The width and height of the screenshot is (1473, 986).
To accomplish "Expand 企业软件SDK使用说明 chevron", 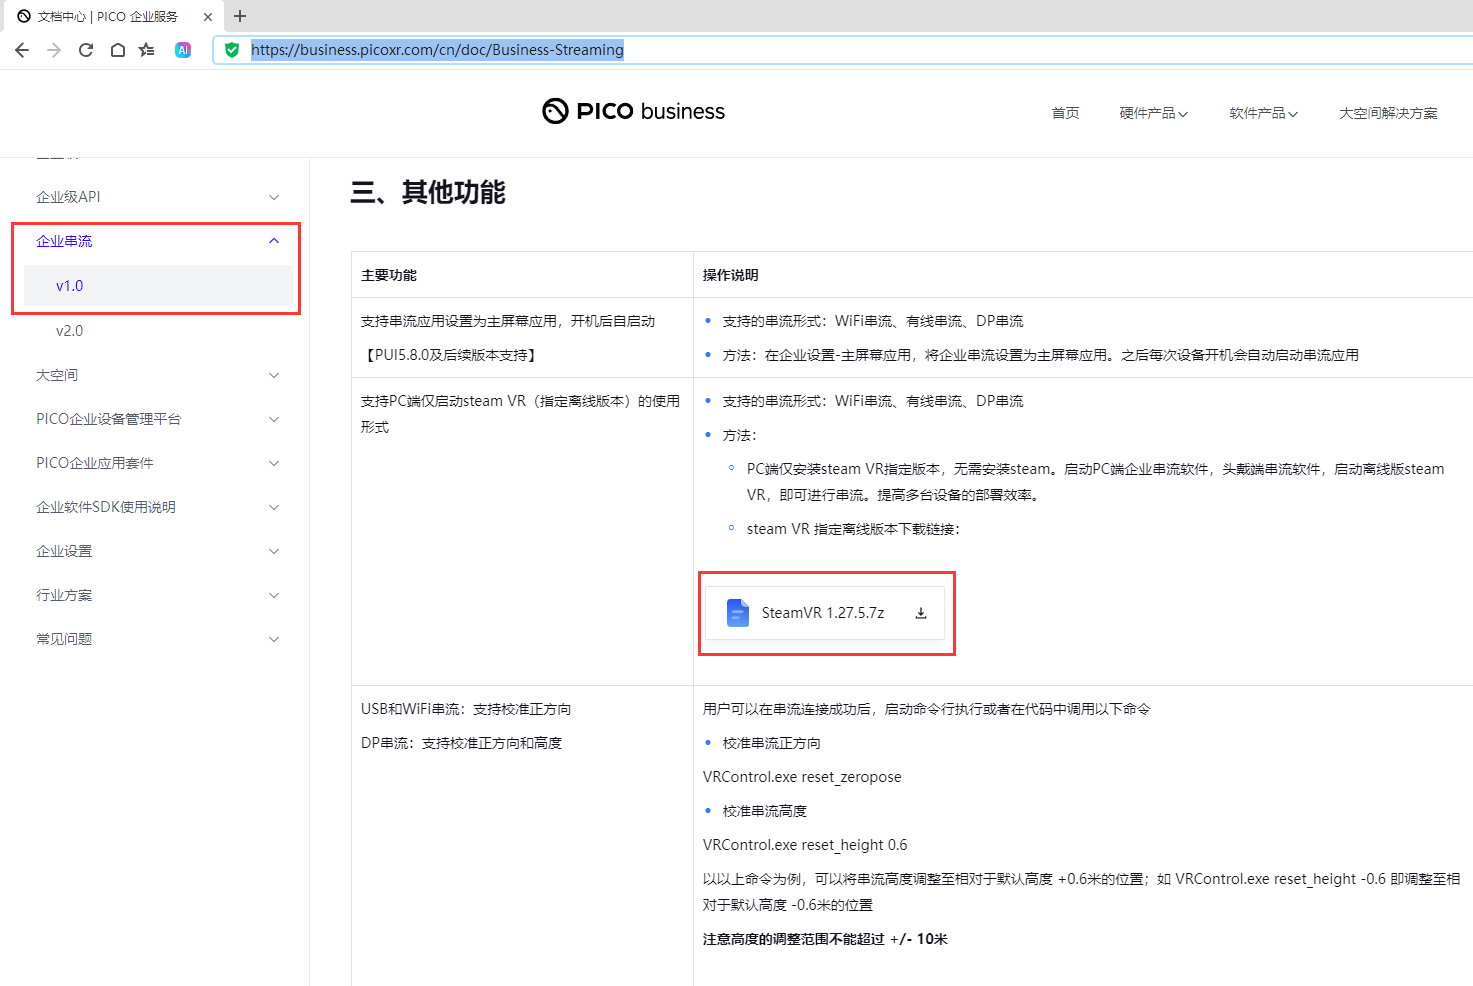I will pos(274,507).
